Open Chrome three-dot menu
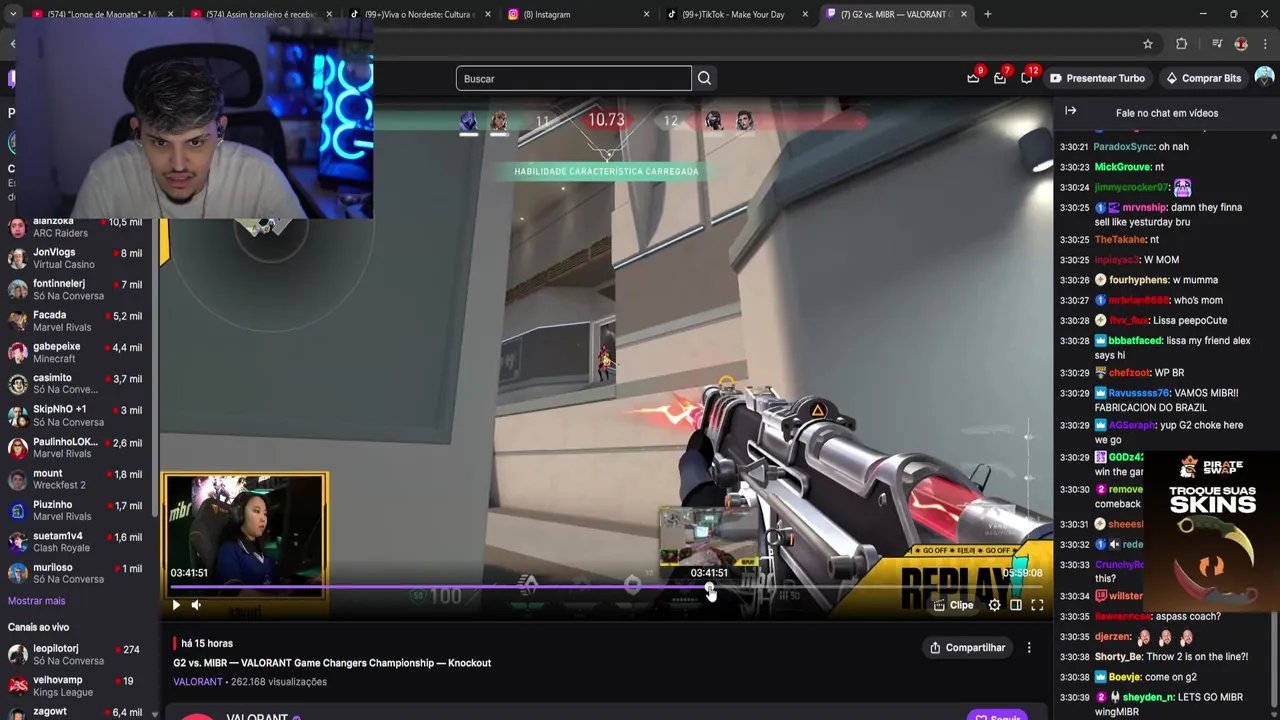 pyautogui.click(x=1265, y=44)
